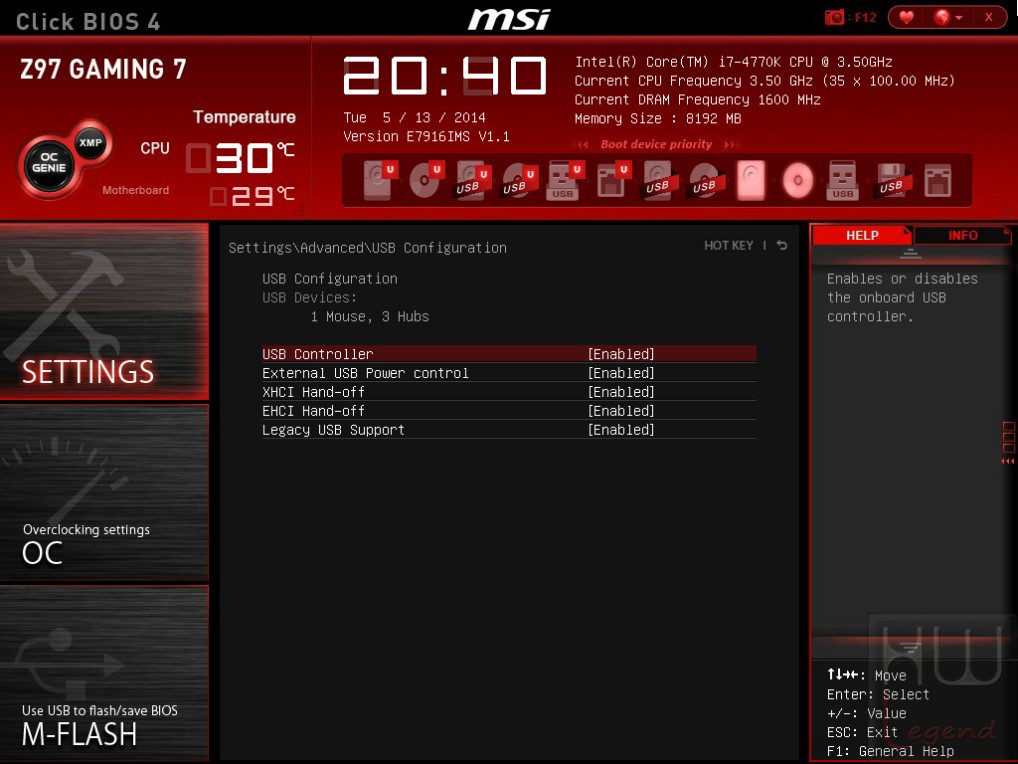Click the screenshot camera icon beside F12
This screenshot has width=1018, height=764.
[834, 18]
